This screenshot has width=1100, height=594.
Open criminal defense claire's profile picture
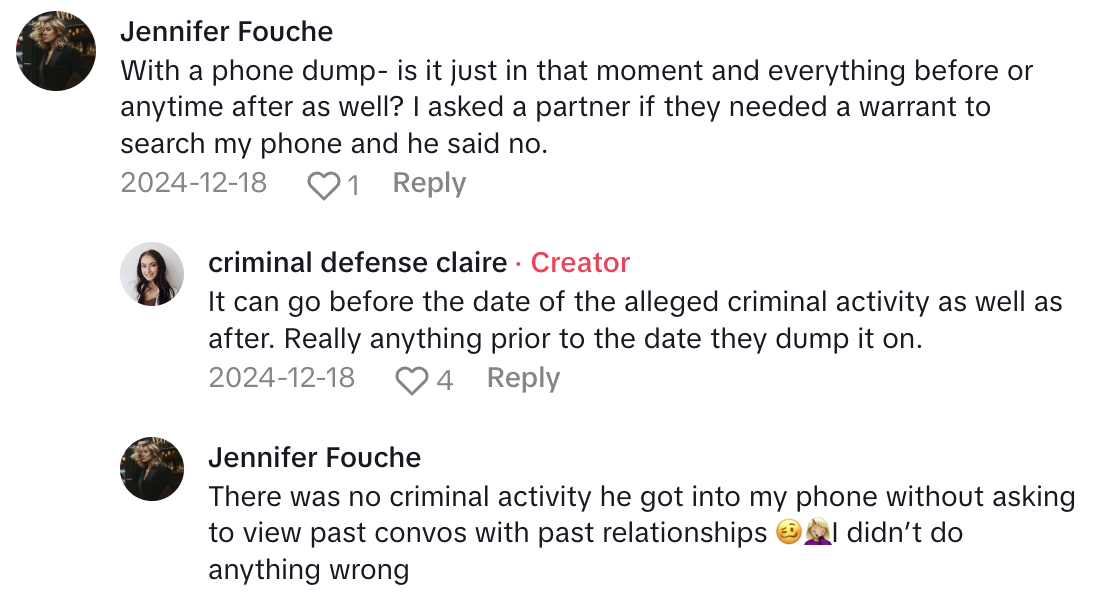(152, 273)
